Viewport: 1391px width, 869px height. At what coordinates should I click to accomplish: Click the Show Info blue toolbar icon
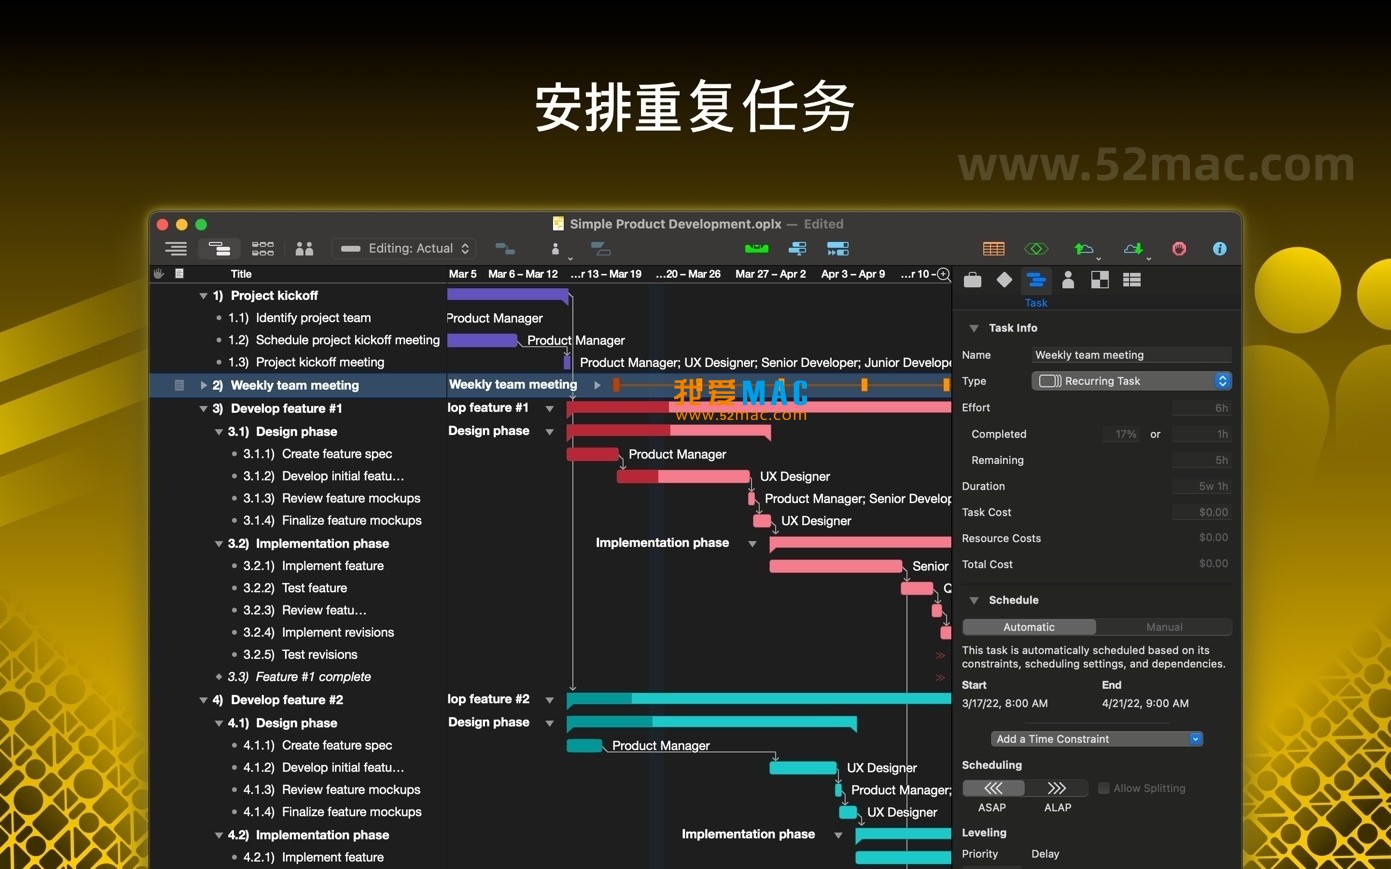pyautogui.click(x=1219, y=249)
